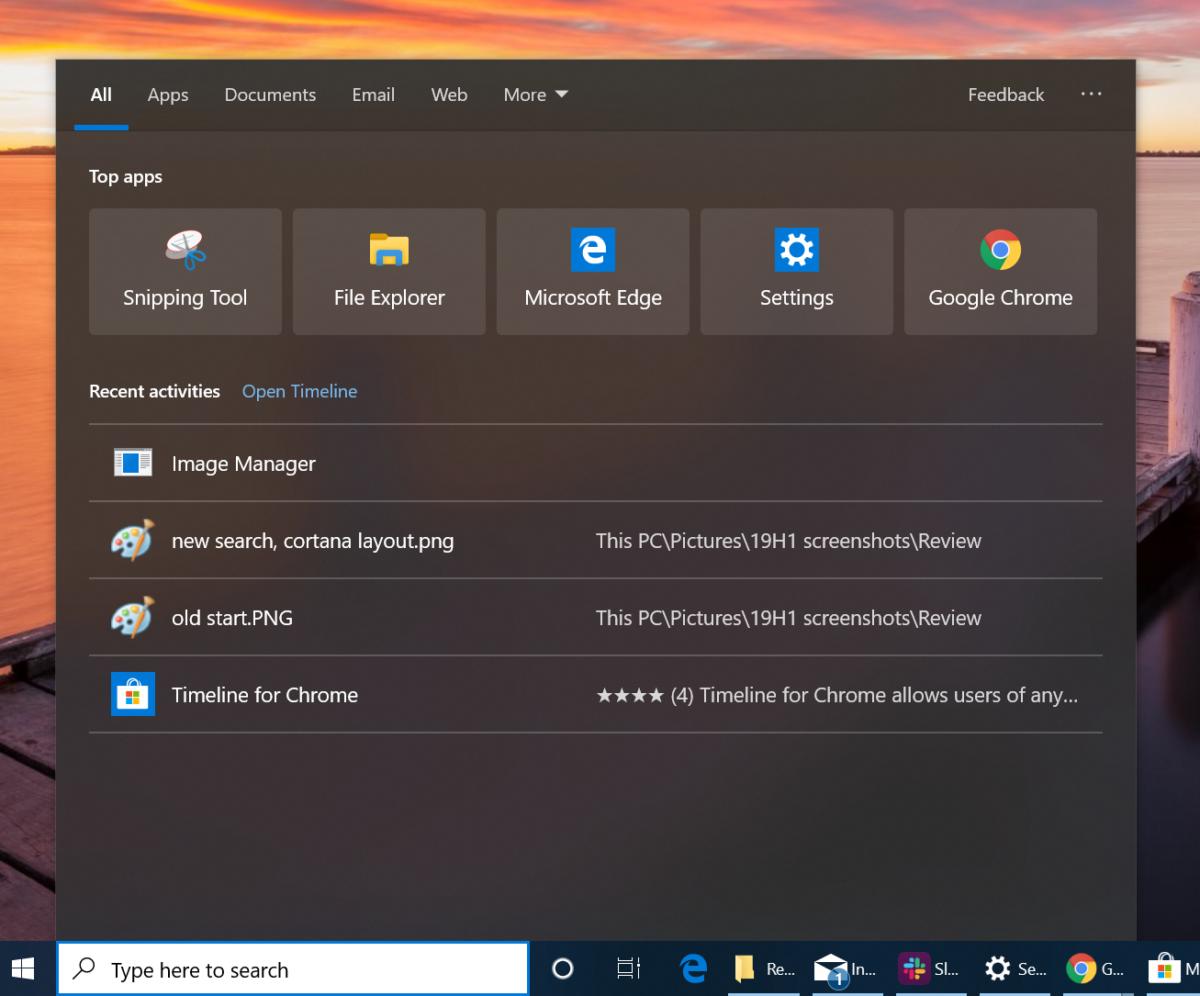
Task: Click the Cortana circle on the taskbar
Action: pyautogui.click(x=562, y=968)
